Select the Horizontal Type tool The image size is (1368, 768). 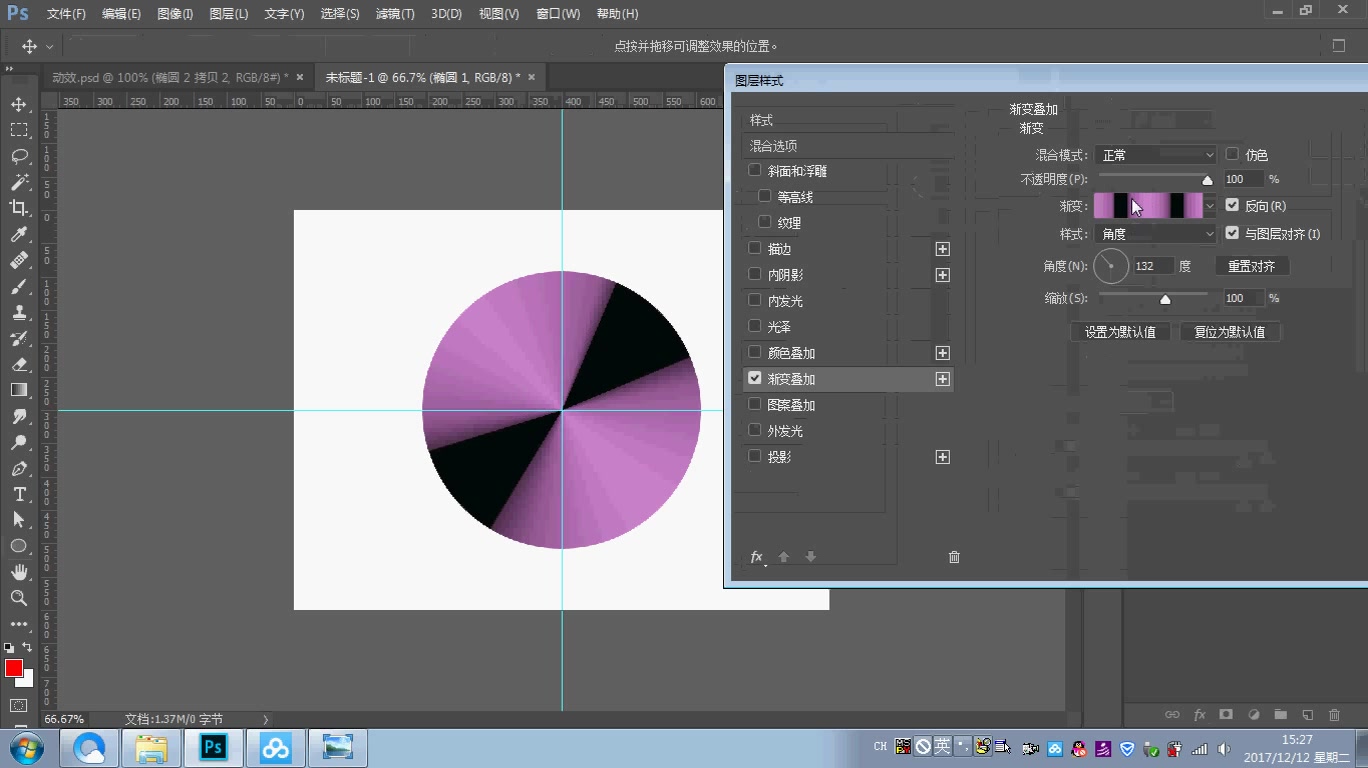(20, 494)
